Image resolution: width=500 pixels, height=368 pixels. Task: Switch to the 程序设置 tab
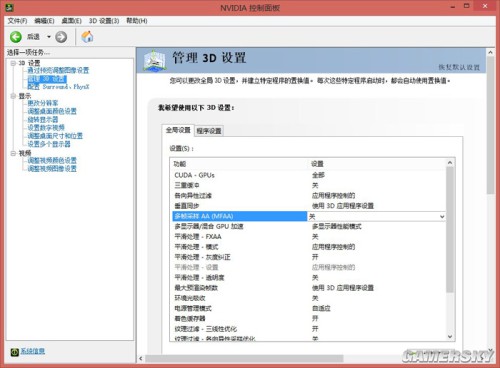click(209, 131)
